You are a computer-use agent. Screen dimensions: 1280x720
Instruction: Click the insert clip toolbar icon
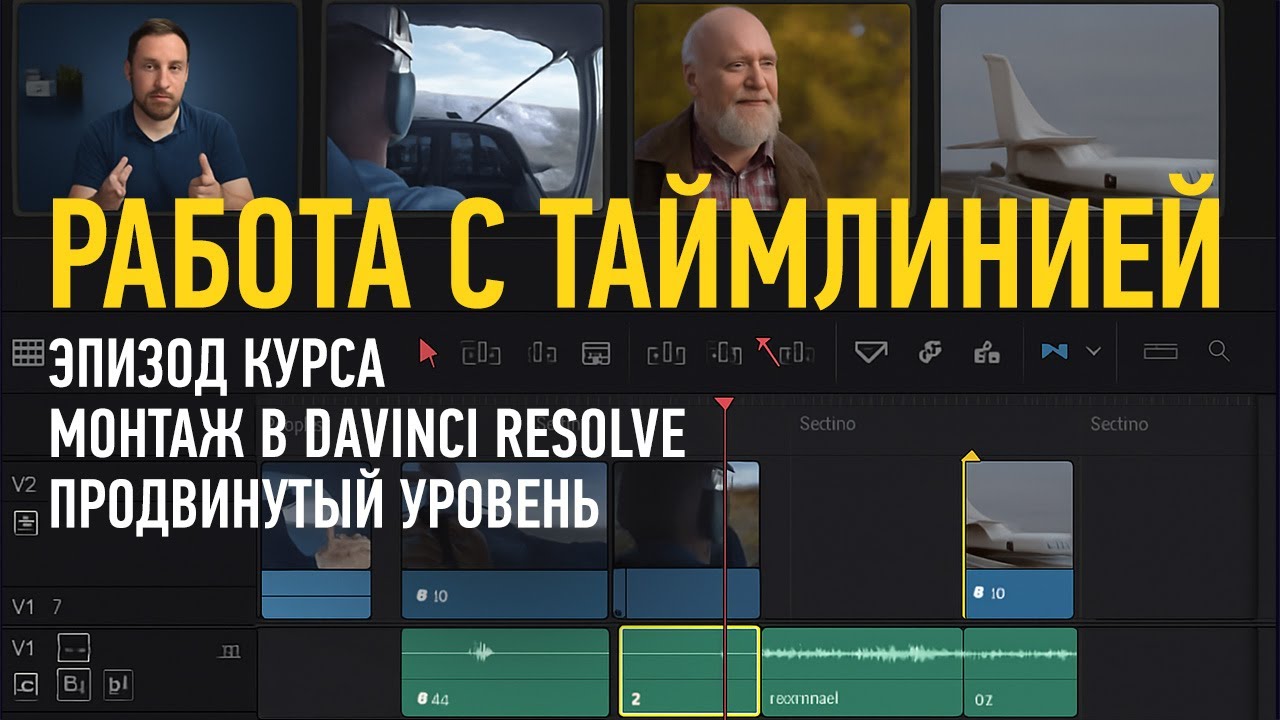click(666, 353)
